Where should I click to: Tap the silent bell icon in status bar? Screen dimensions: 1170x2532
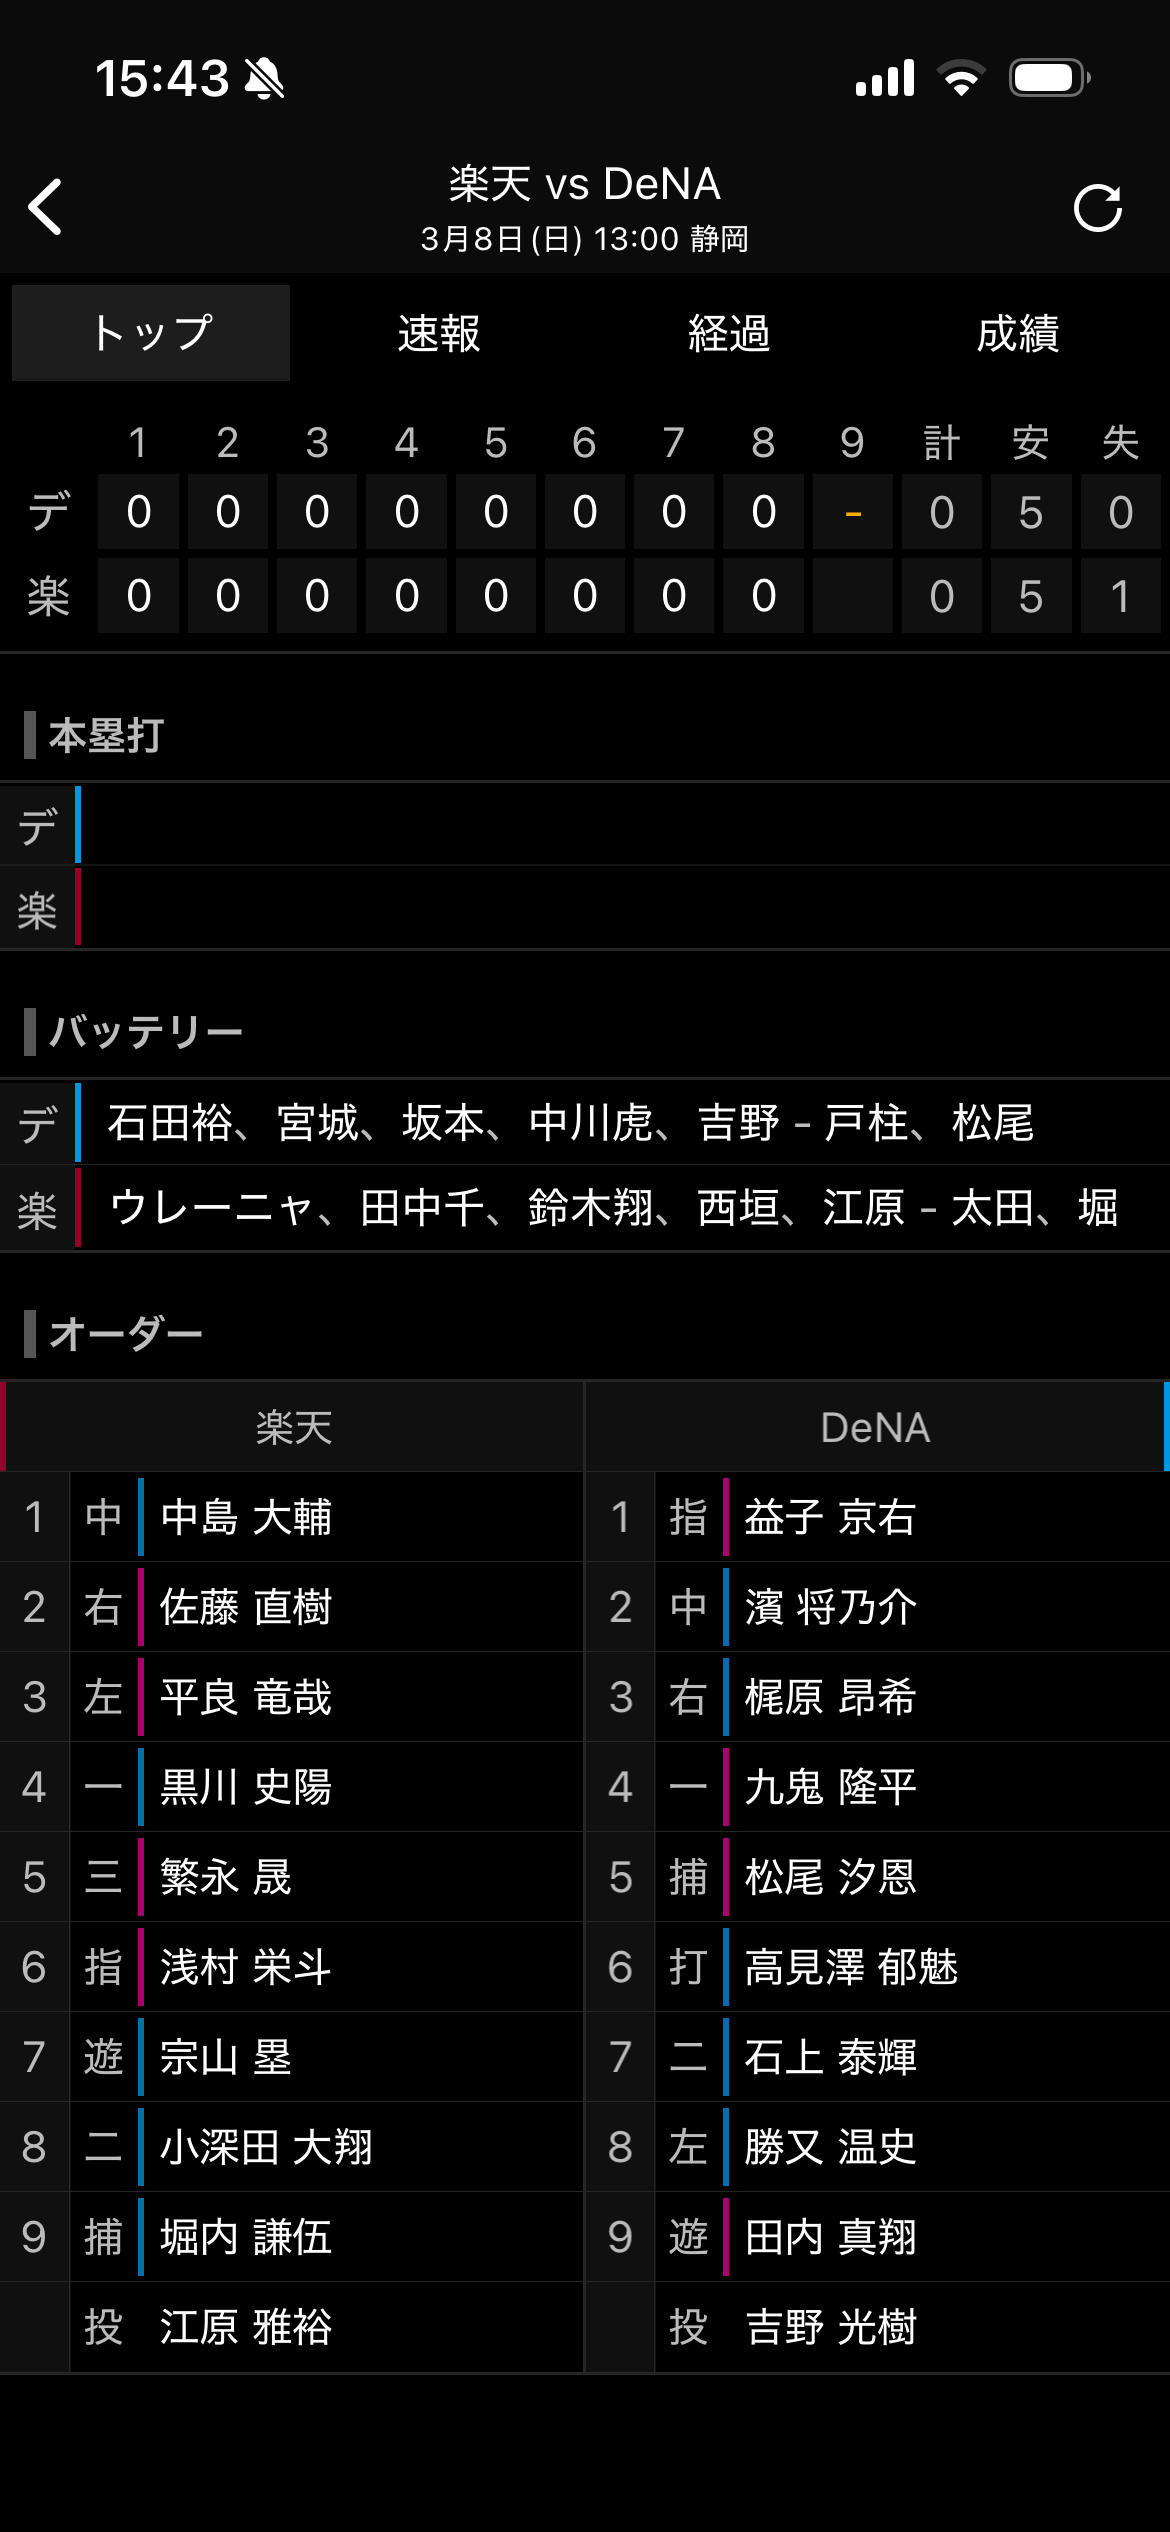pyautogui.click(x=265, y=78)
